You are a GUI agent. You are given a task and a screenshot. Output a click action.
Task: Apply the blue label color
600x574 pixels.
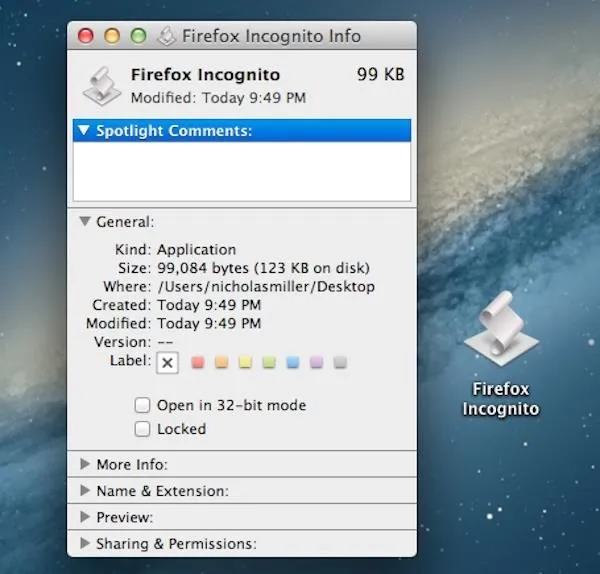pyautogui.click(x=293, y=362)
